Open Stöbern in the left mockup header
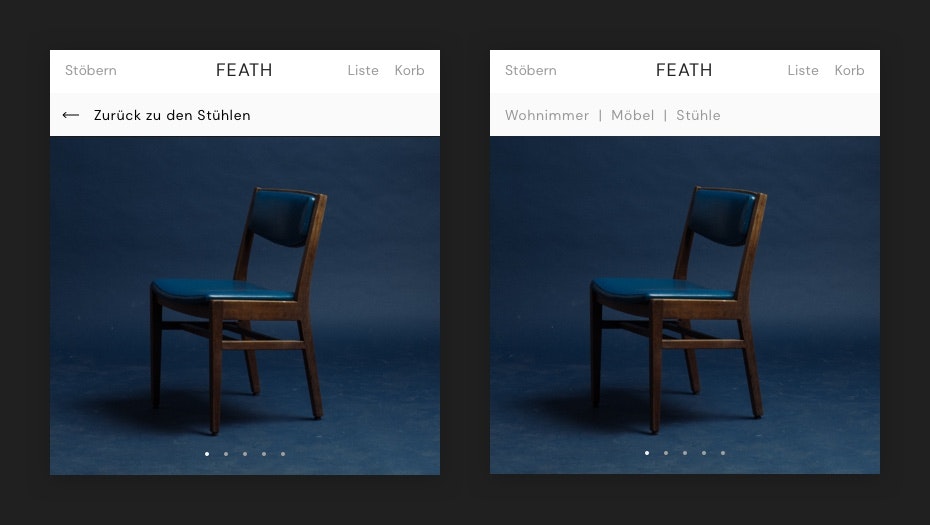This screenshot has width=930, height=525. [x=91, y=70]
